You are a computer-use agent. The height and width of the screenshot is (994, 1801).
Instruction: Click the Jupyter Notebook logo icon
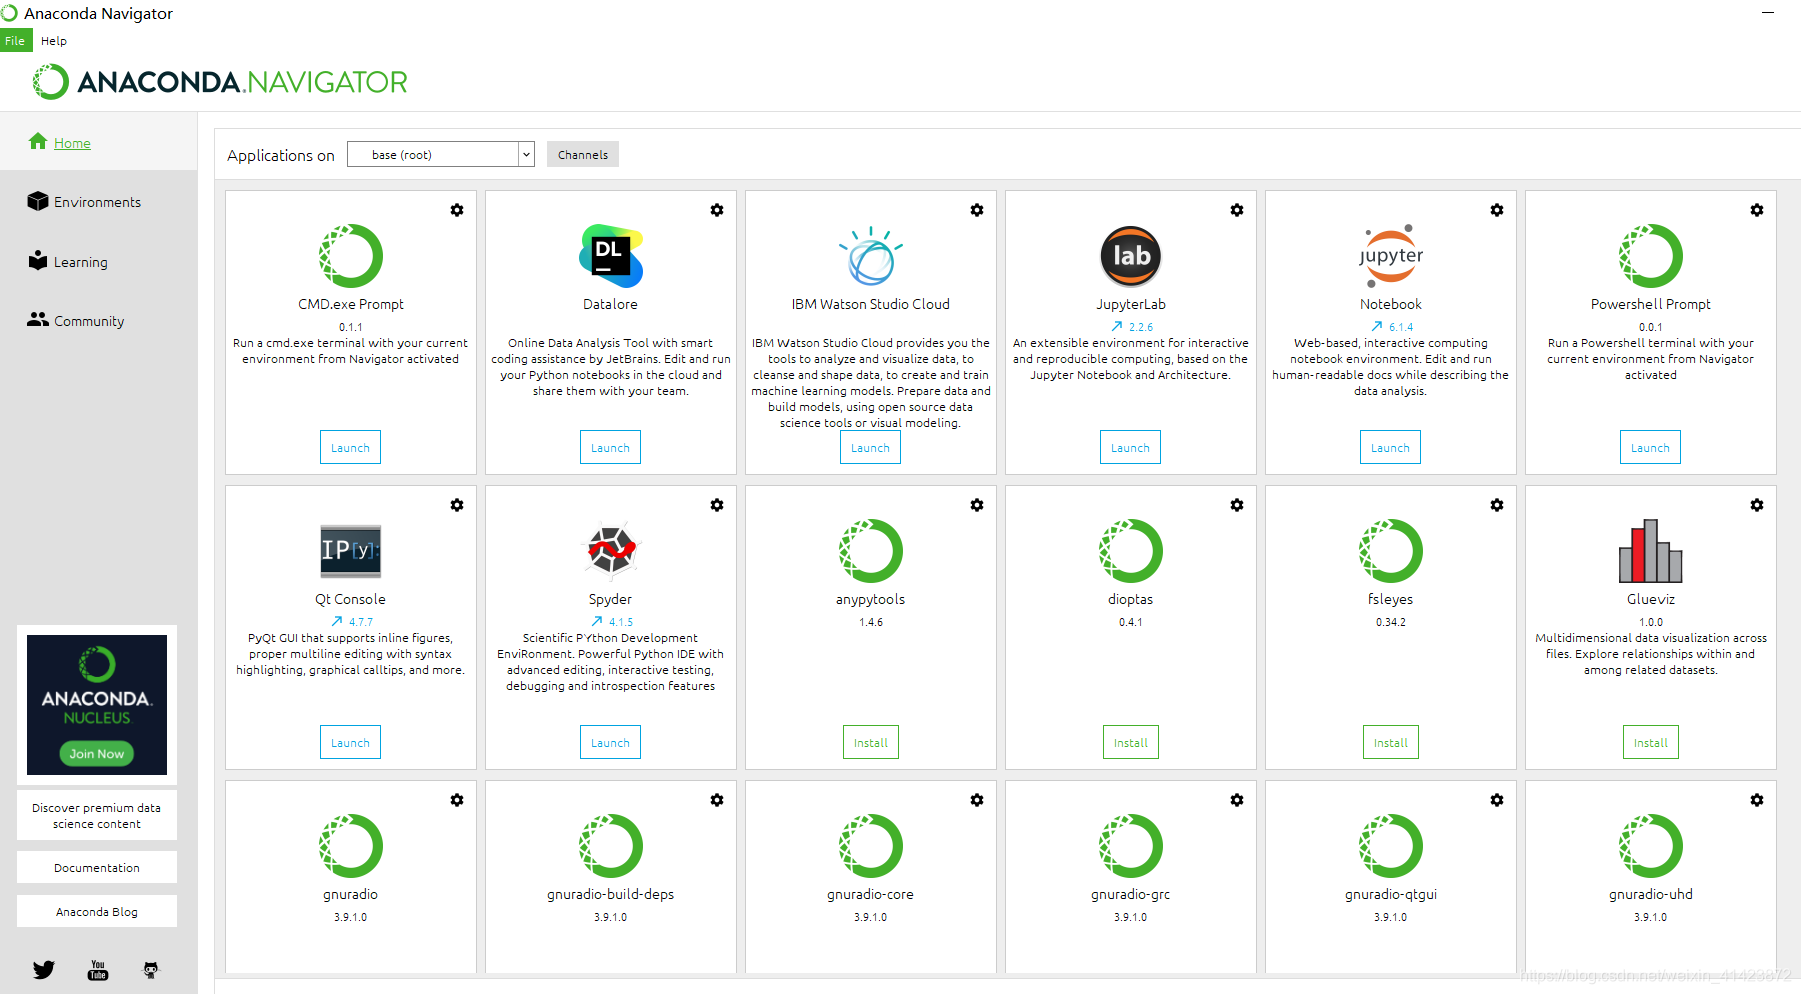pyautogui.click(x=1391, y=256)
